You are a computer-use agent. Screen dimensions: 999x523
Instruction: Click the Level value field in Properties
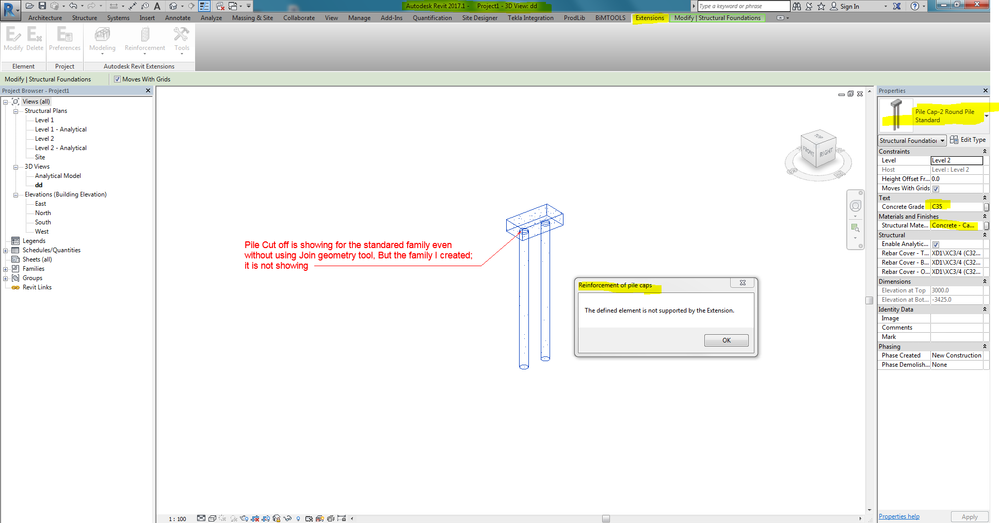[x=956, y=161]
